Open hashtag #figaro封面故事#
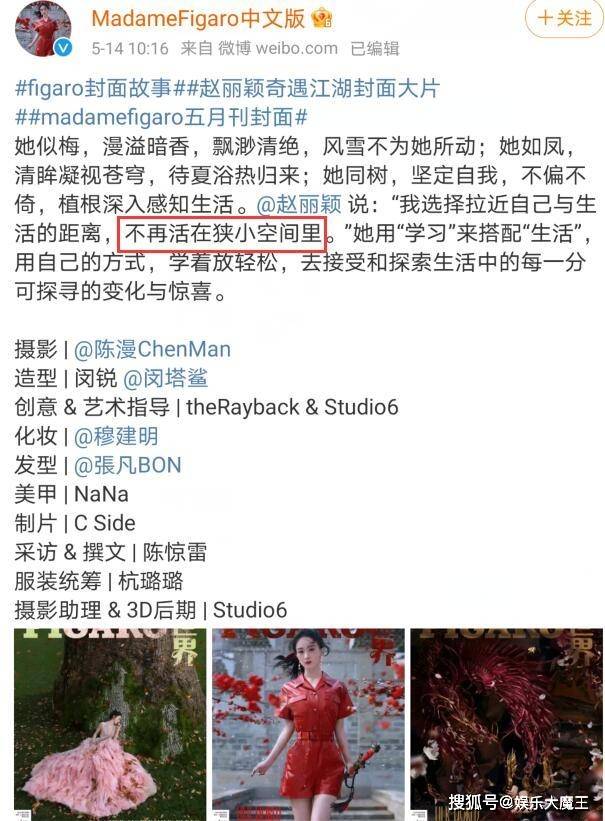This screenshot has height=821, width=605. click(x=98, y=88)
